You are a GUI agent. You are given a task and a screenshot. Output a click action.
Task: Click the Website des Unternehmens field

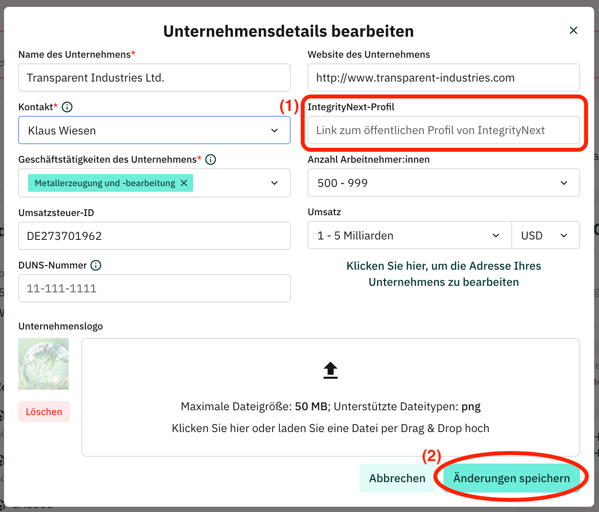(444, 78)
